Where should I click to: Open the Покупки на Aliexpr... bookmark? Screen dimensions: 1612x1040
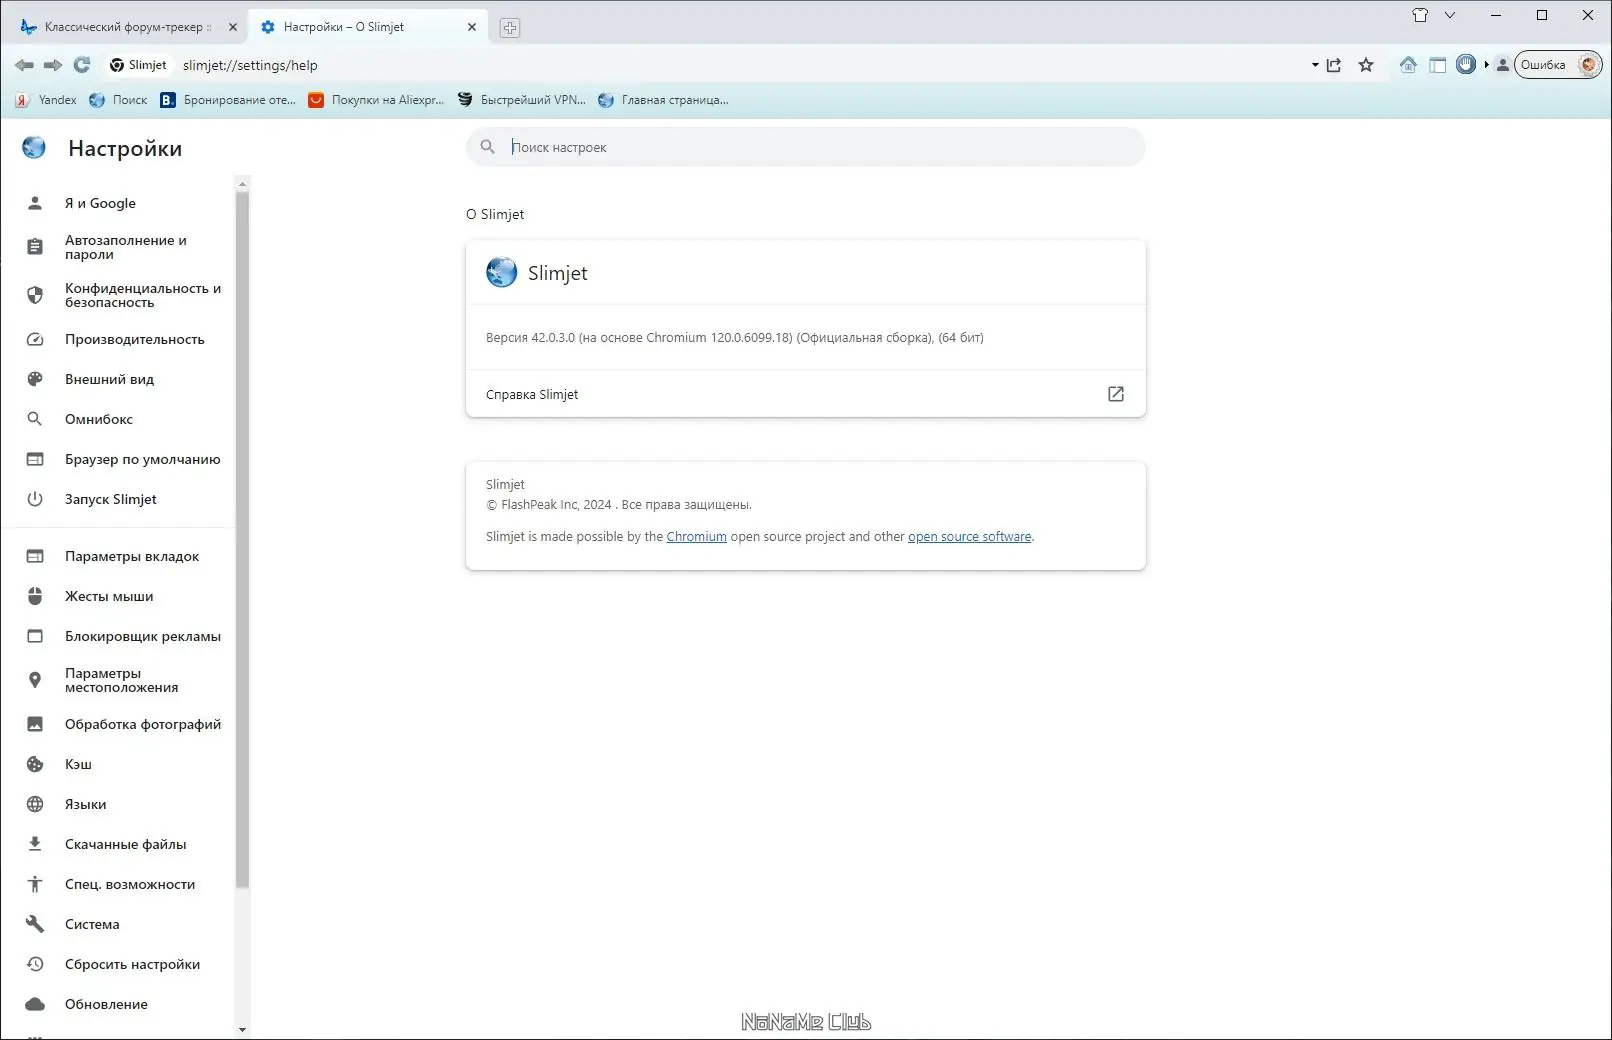pyautogui.click(x=376, y=100)
